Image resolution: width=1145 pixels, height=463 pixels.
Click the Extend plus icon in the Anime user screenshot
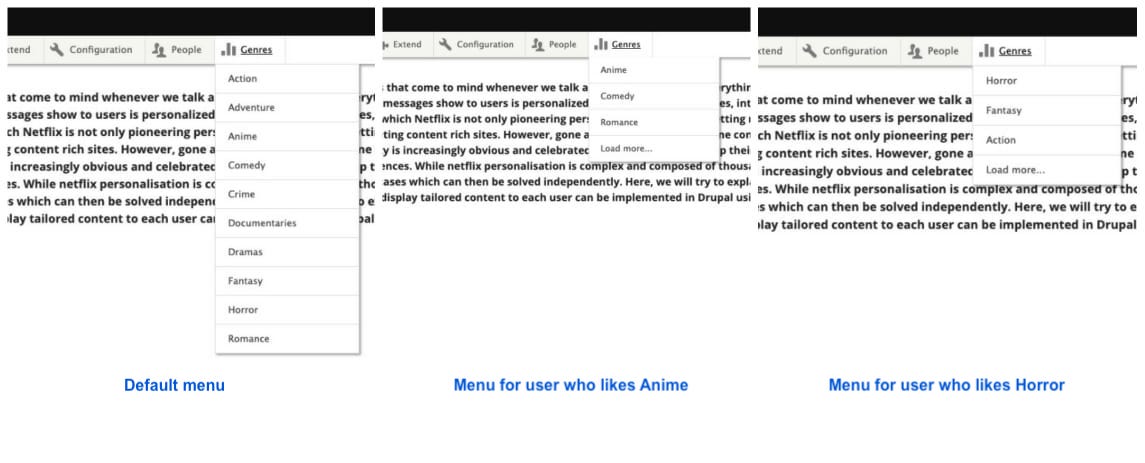tap(385, 45)
